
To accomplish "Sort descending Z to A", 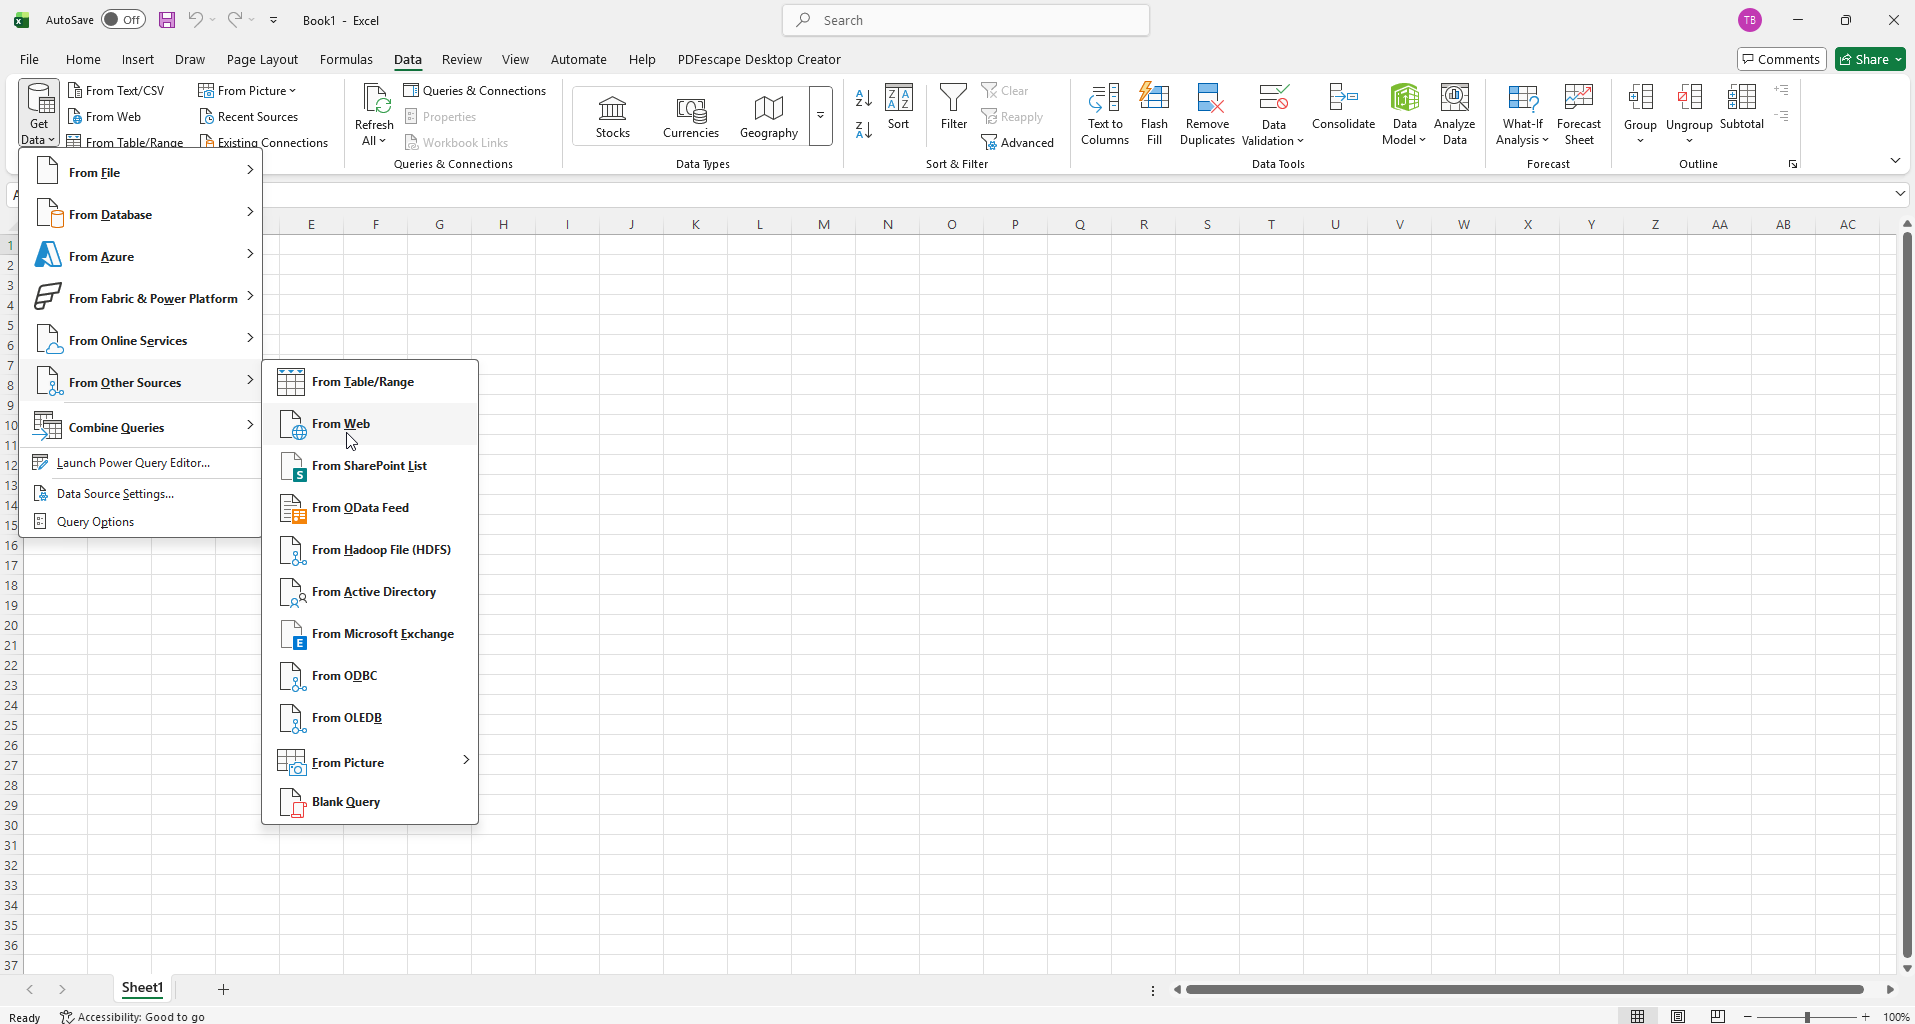I will click(x=864, y=129).
